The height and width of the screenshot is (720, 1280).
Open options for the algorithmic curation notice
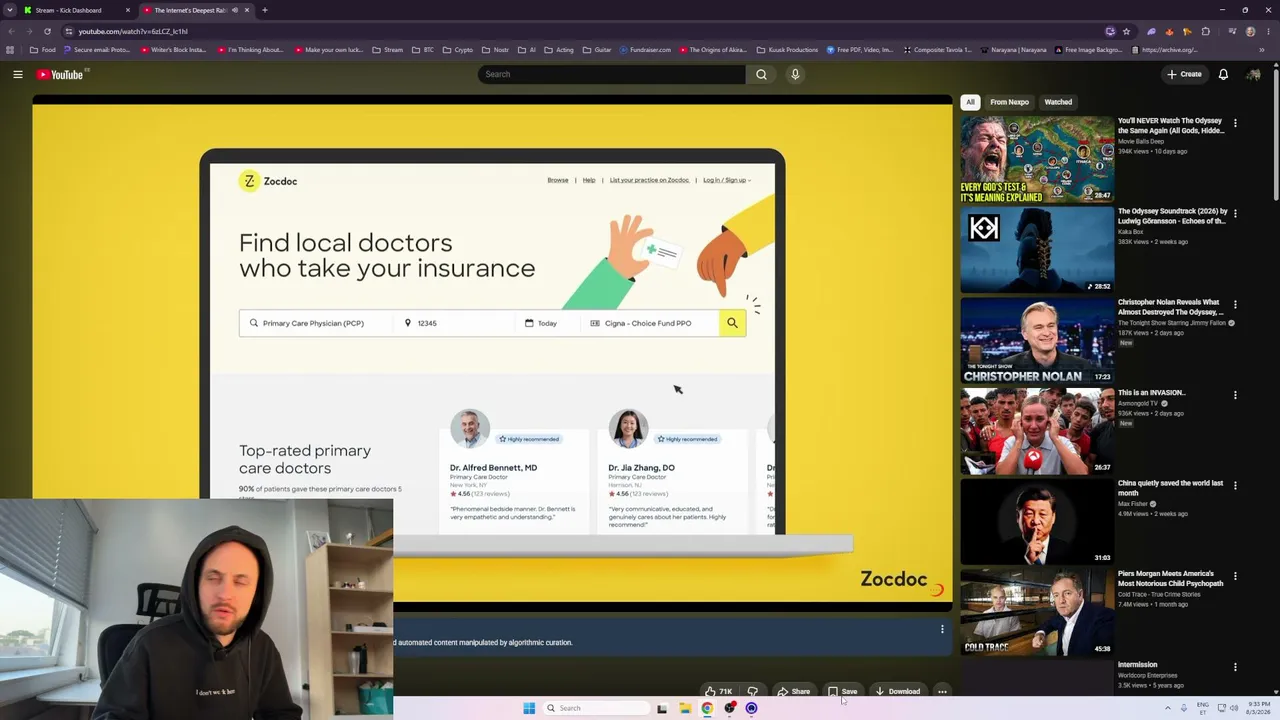point(942,629)
